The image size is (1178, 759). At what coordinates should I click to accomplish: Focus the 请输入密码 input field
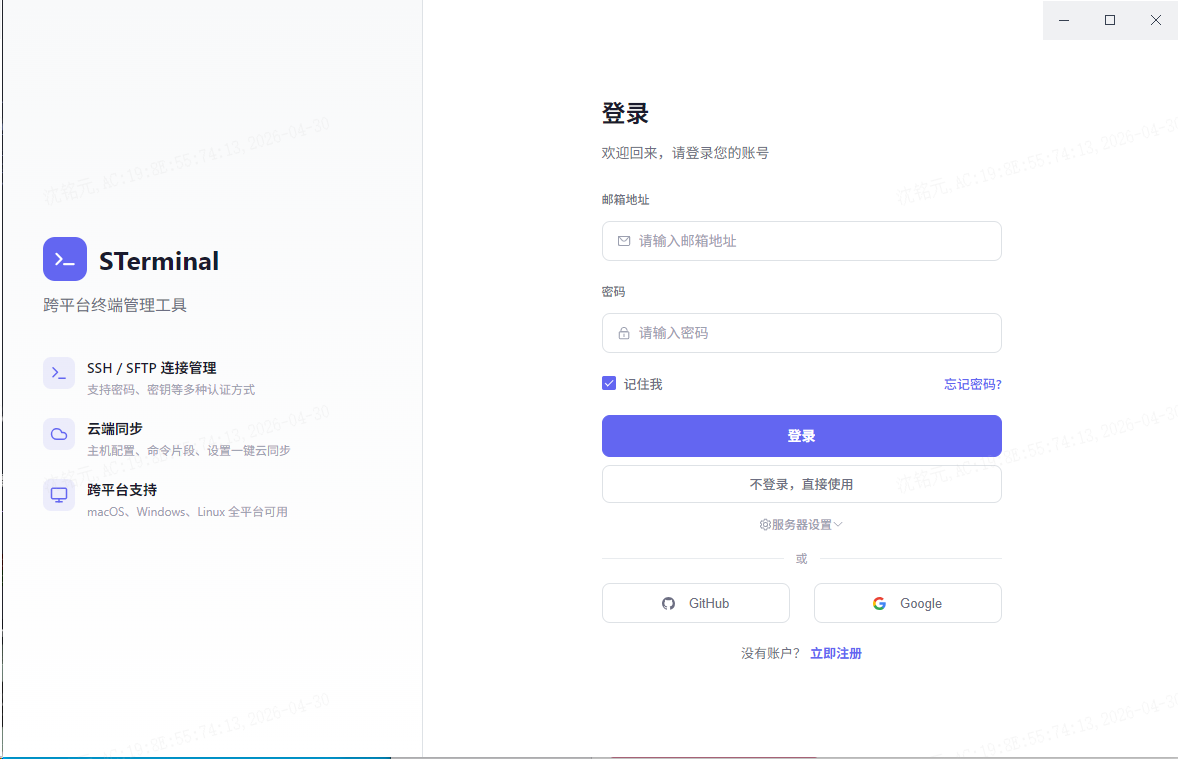click(x=802, y=333)
